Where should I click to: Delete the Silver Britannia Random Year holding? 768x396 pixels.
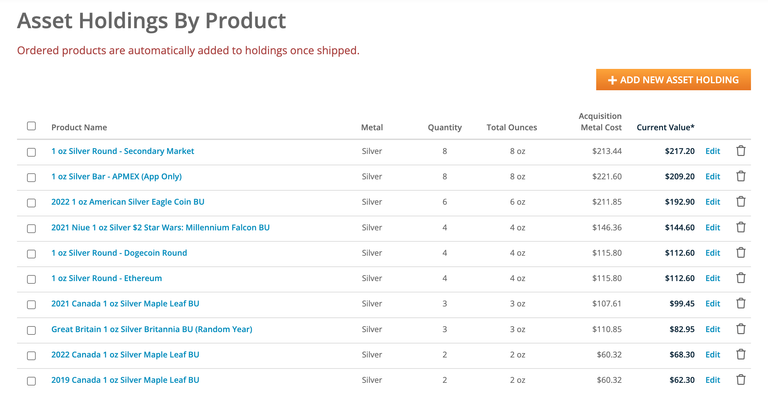click(741, 329)
